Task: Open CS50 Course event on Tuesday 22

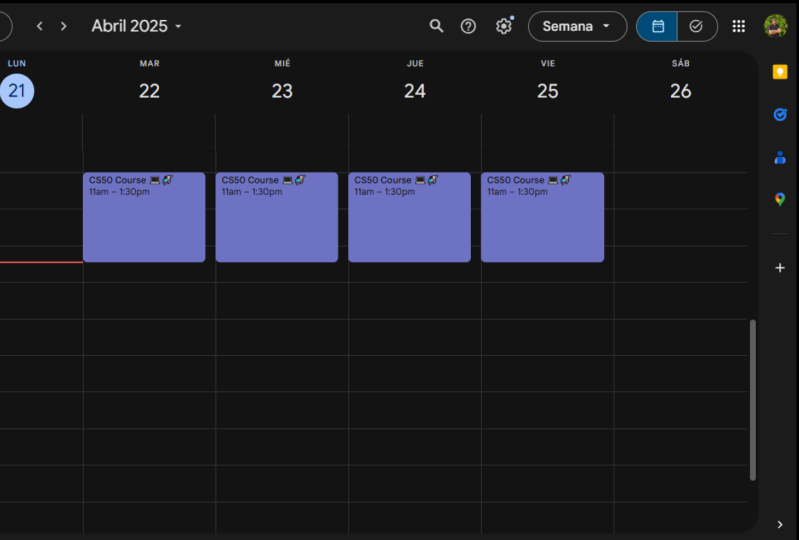Action: [x=144, y=218]
